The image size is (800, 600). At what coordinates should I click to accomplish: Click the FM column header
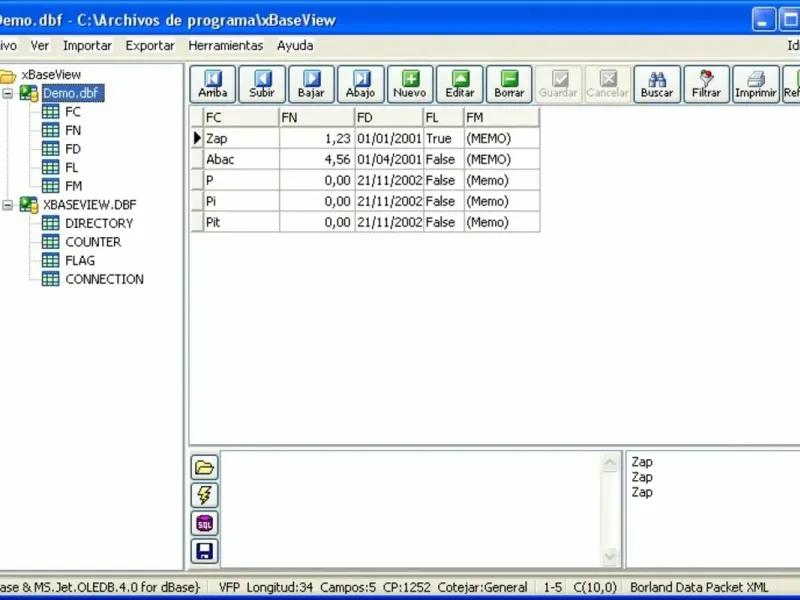click(502, 117)
